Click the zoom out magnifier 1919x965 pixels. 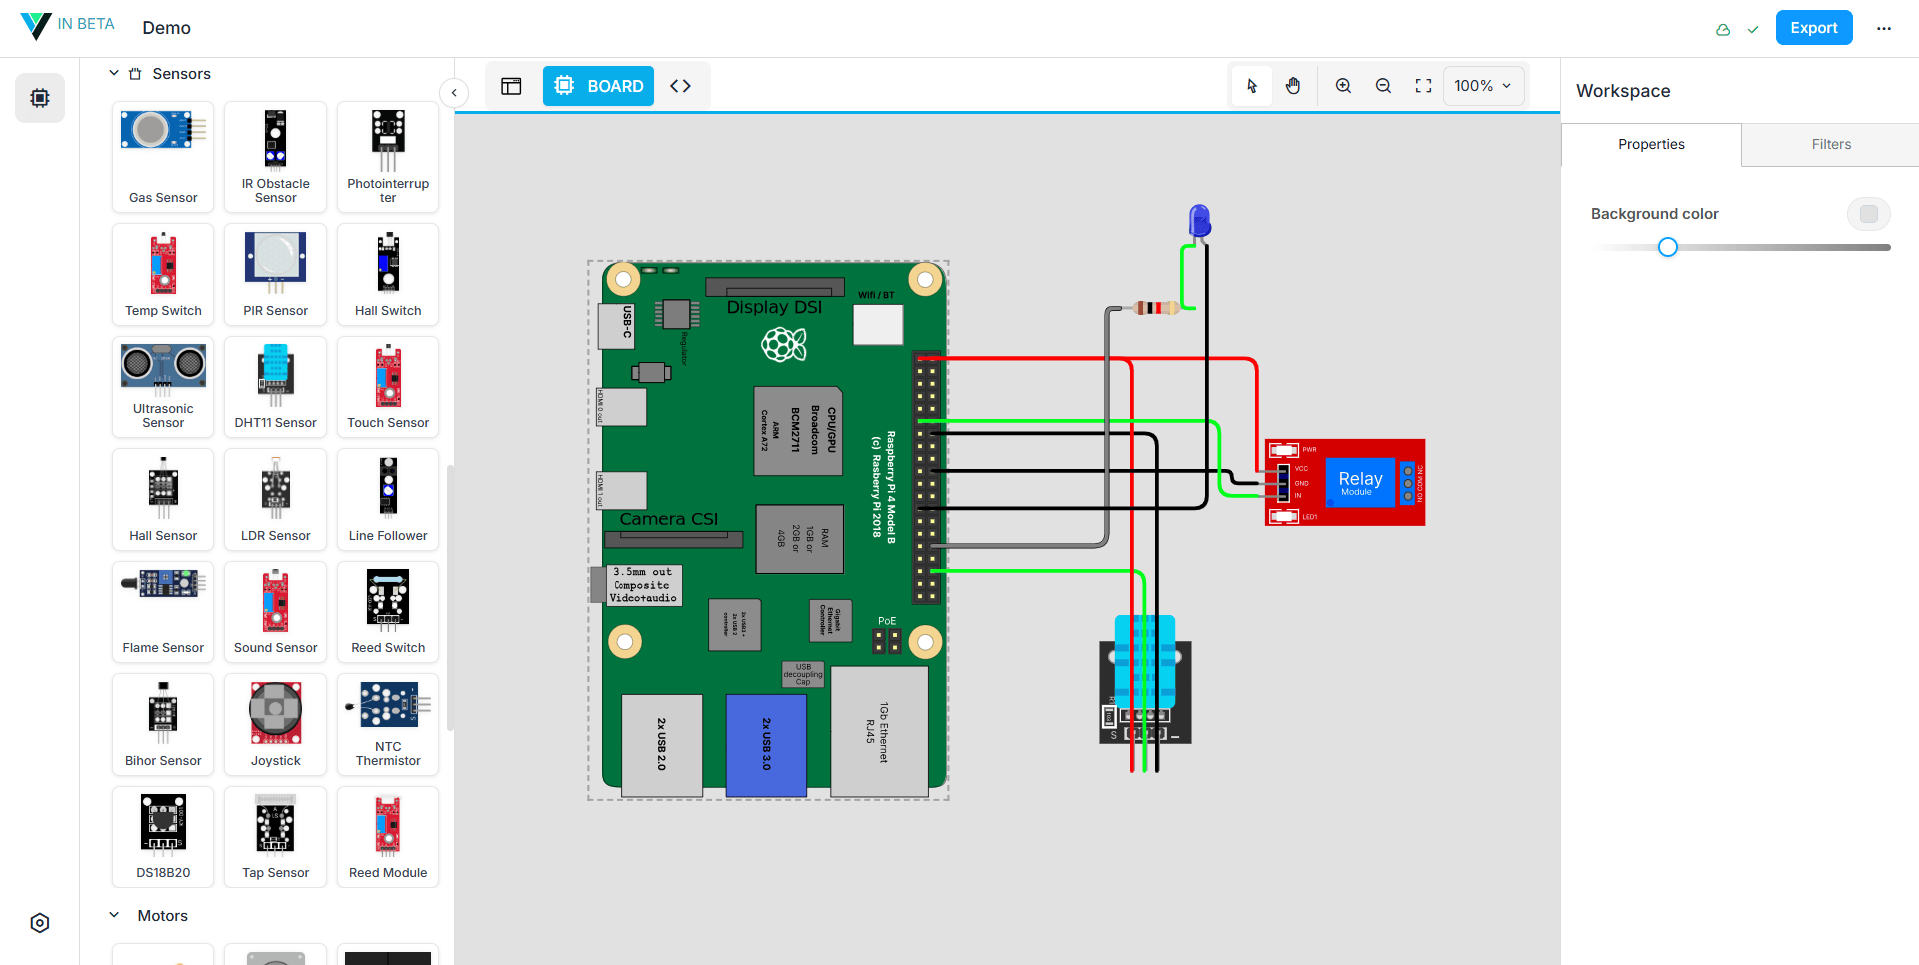pos(1383,86)
